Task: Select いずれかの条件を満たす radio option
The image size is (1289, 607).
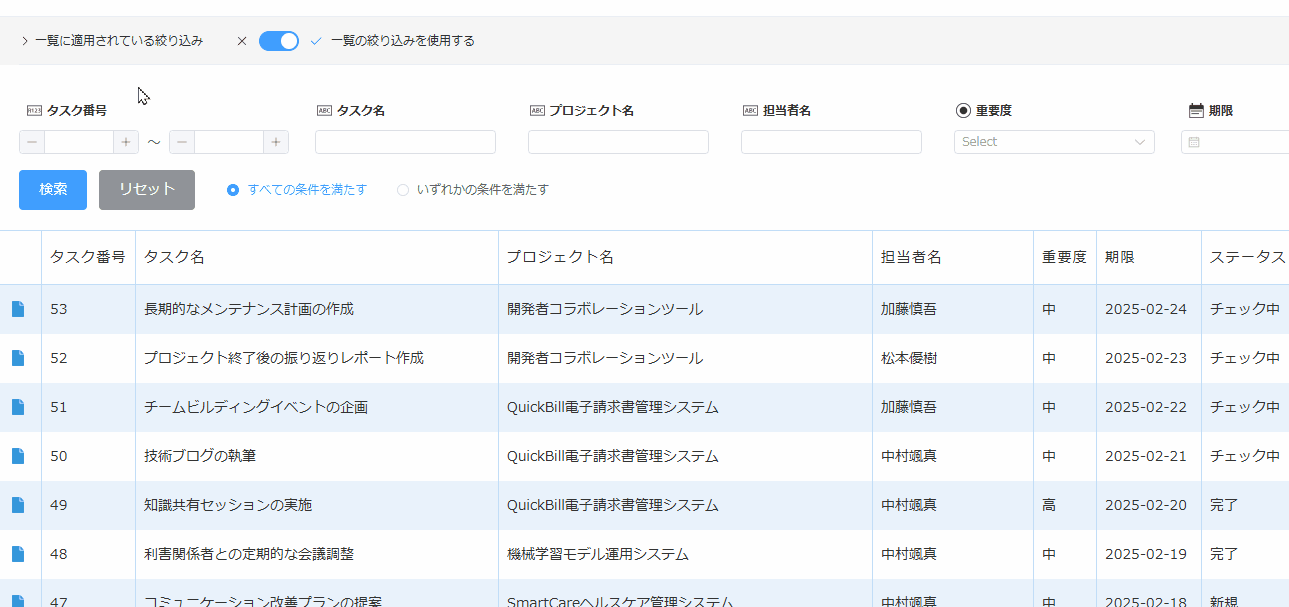Action: 403,190
